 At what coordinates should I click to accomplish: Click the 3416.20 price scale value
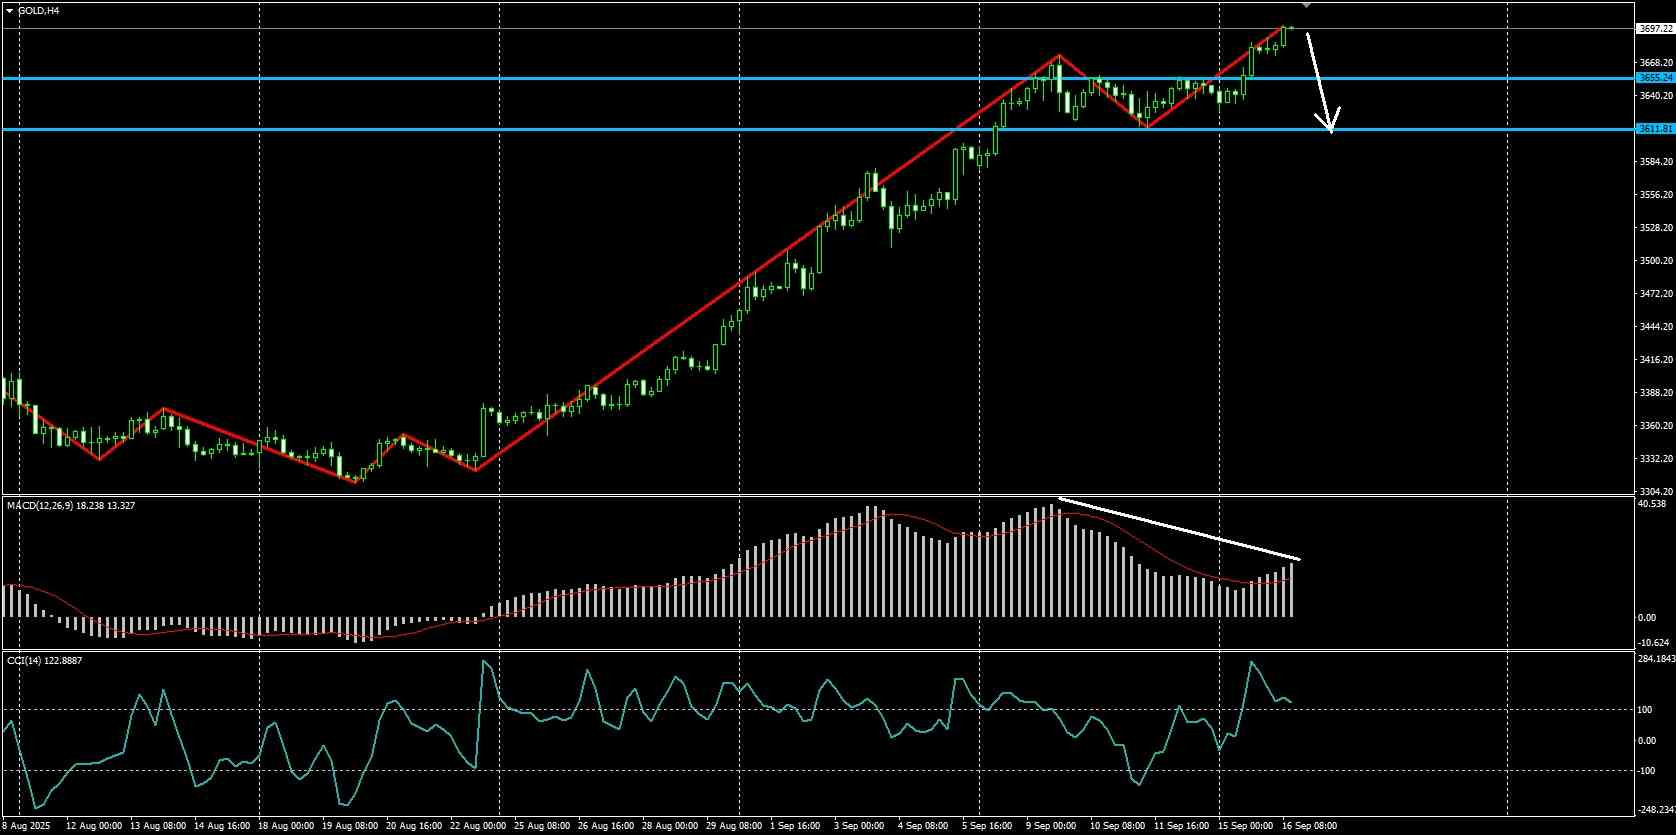1657,360
